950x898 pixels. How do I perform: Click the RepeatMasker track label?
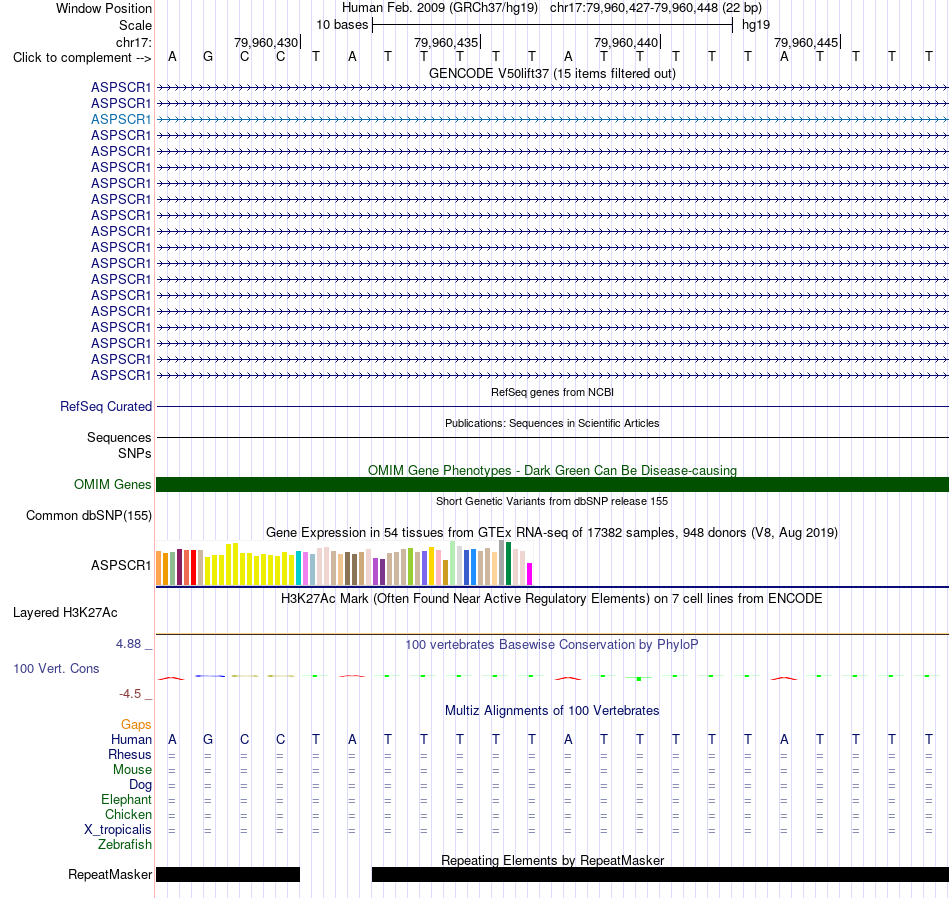110,874
